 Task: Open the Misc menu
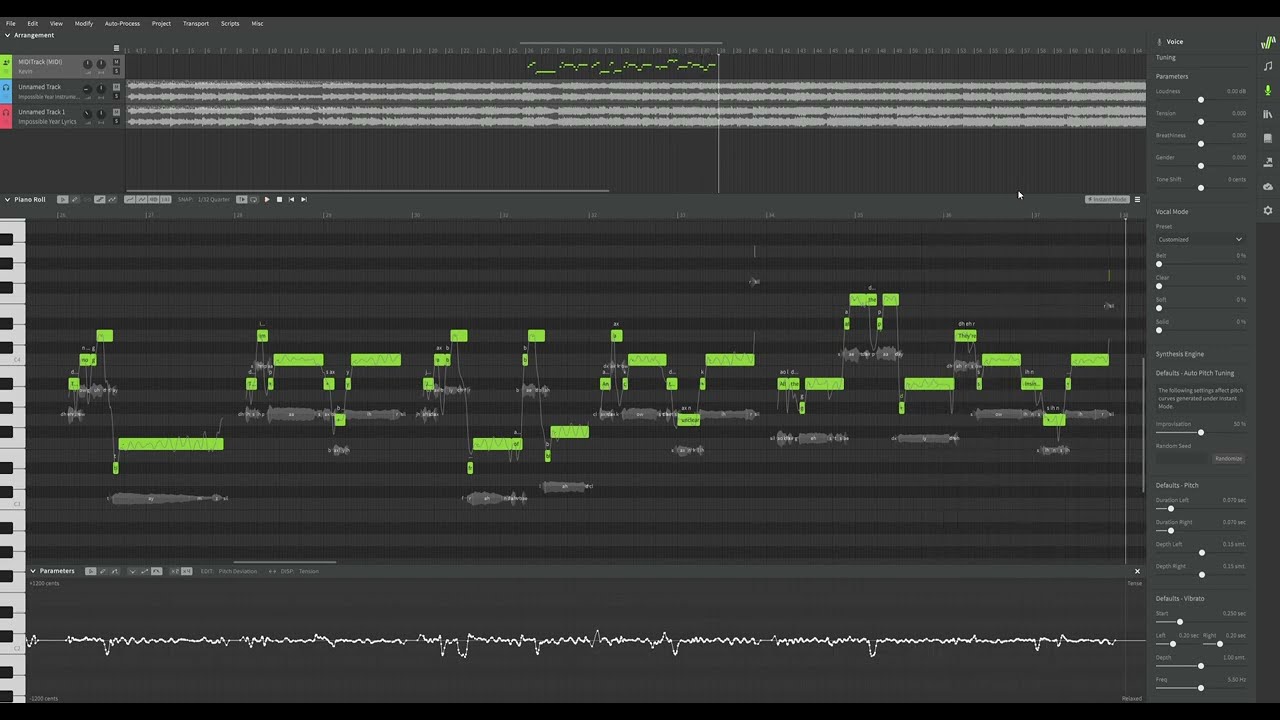click(257, 23)
